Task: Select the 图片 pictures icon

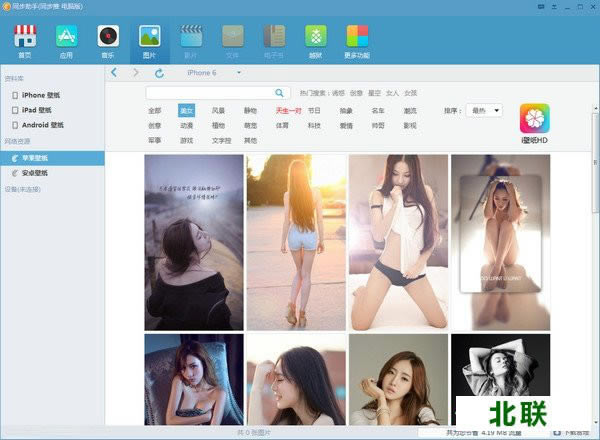Action: tap(149, 40)
